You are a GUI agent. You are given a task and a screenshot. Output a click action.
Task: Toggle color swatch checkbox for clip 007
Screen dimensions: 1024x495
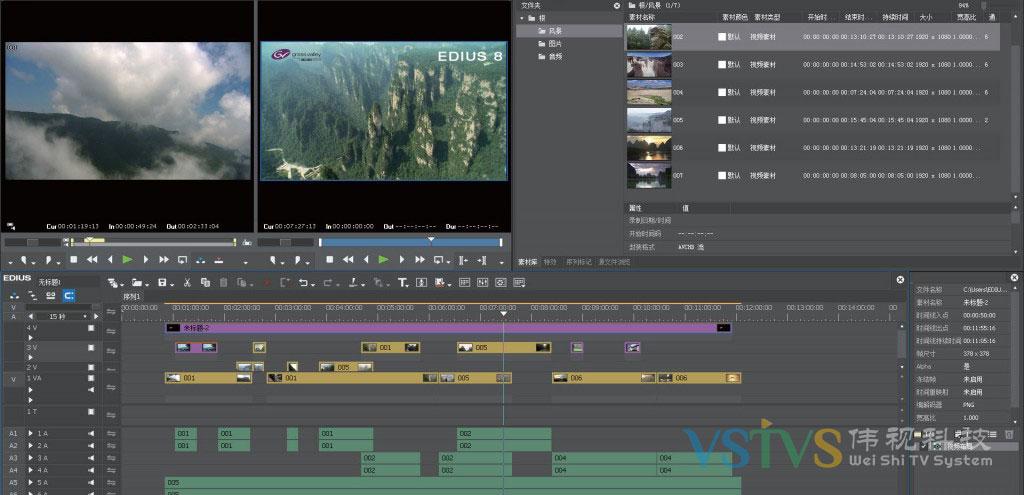(x=722, y=176)
